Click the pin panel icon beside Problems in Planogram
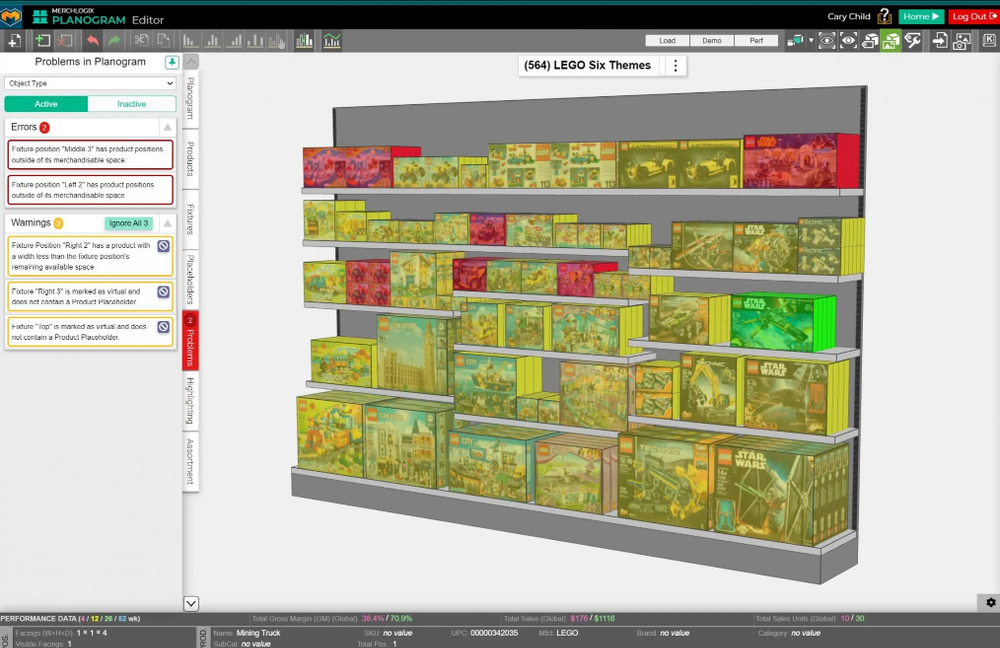Image resolution: width=1000 pixels, height=648 pixels. click(172, 62)
